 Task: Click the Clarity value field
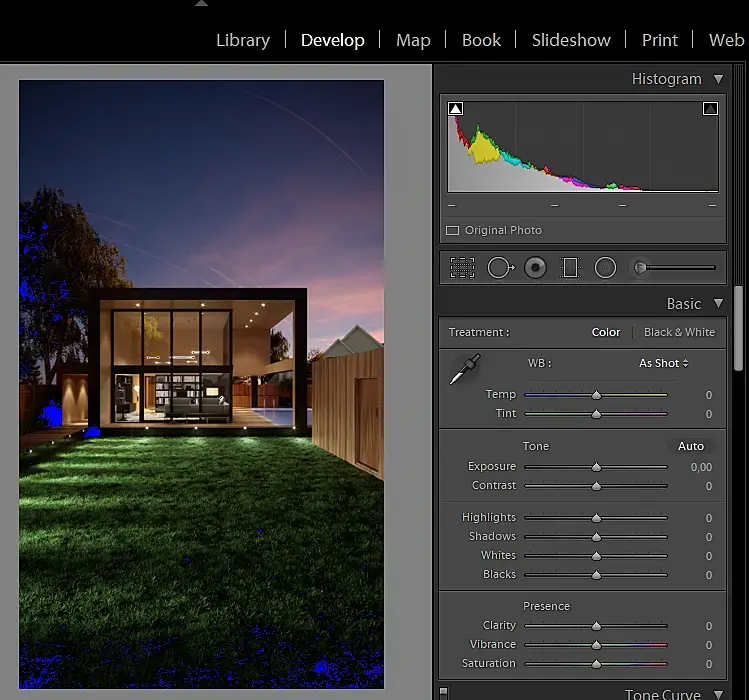pyautogui.click(x=709, y=626)
